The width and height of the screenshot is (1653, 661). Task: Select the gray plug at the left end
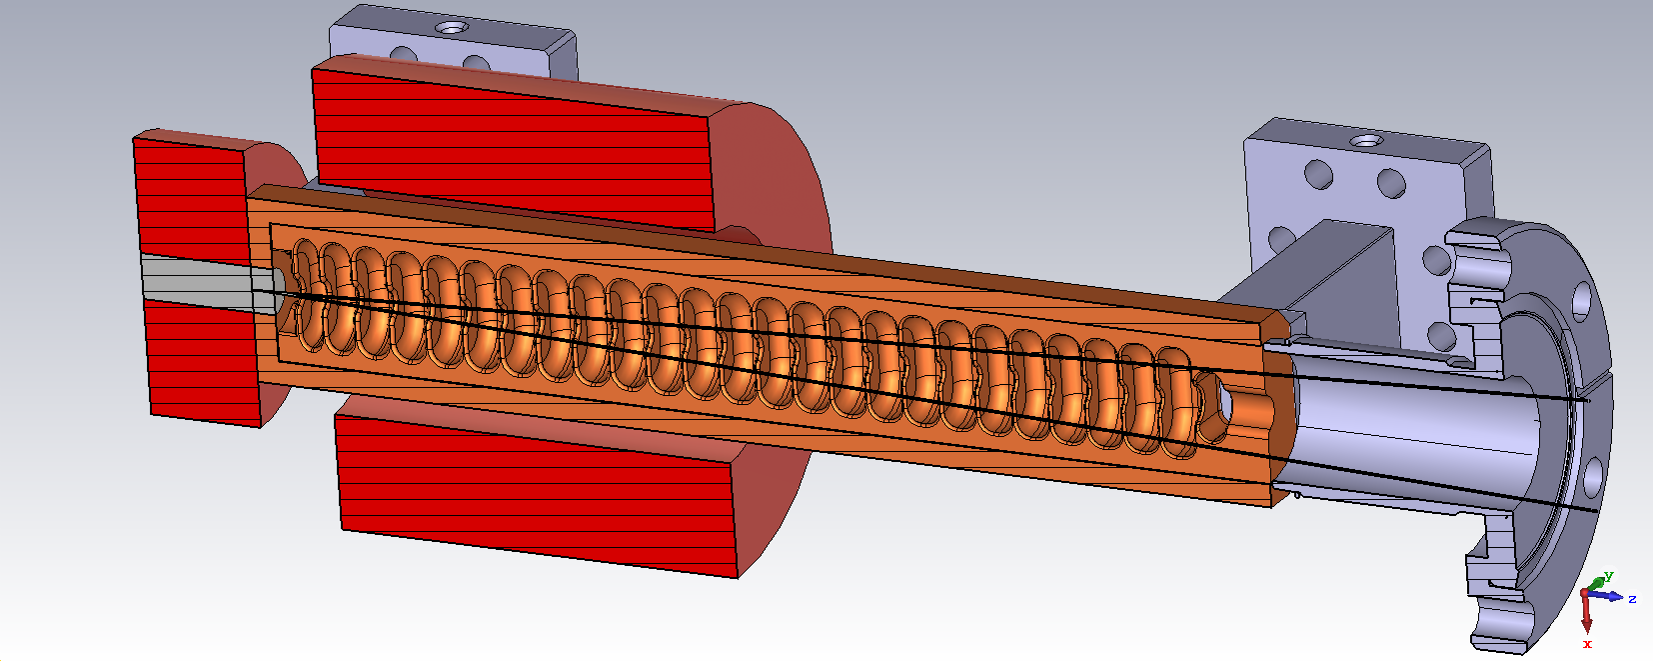[205, 284]
